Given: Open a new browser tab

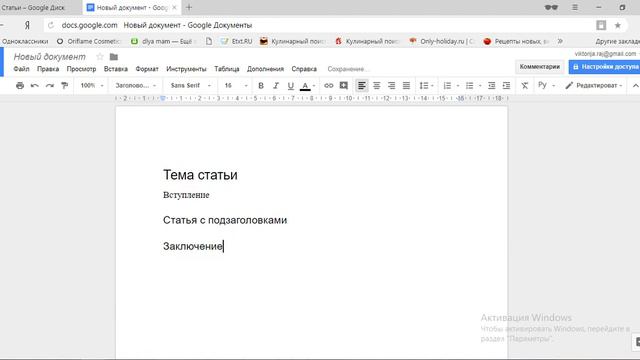Looking at the screenshot, I should 189,7.
